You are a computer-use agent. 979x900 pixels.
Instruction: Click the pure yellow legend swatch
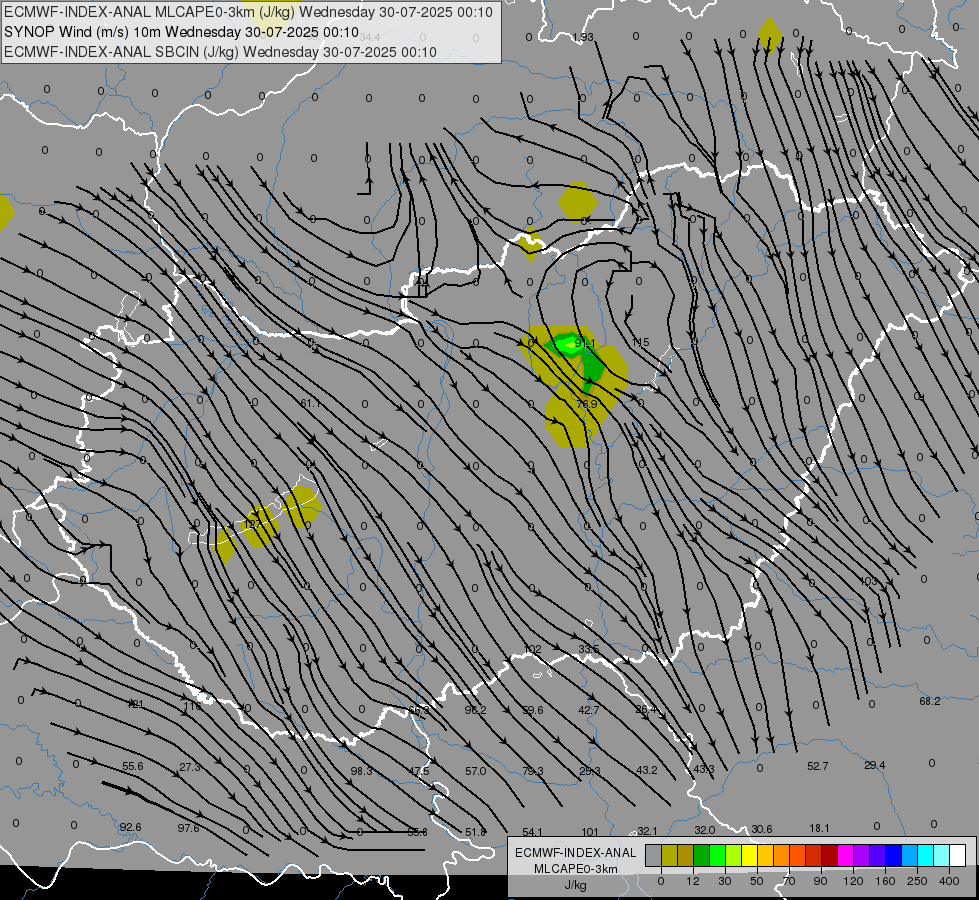click(749, 855)
